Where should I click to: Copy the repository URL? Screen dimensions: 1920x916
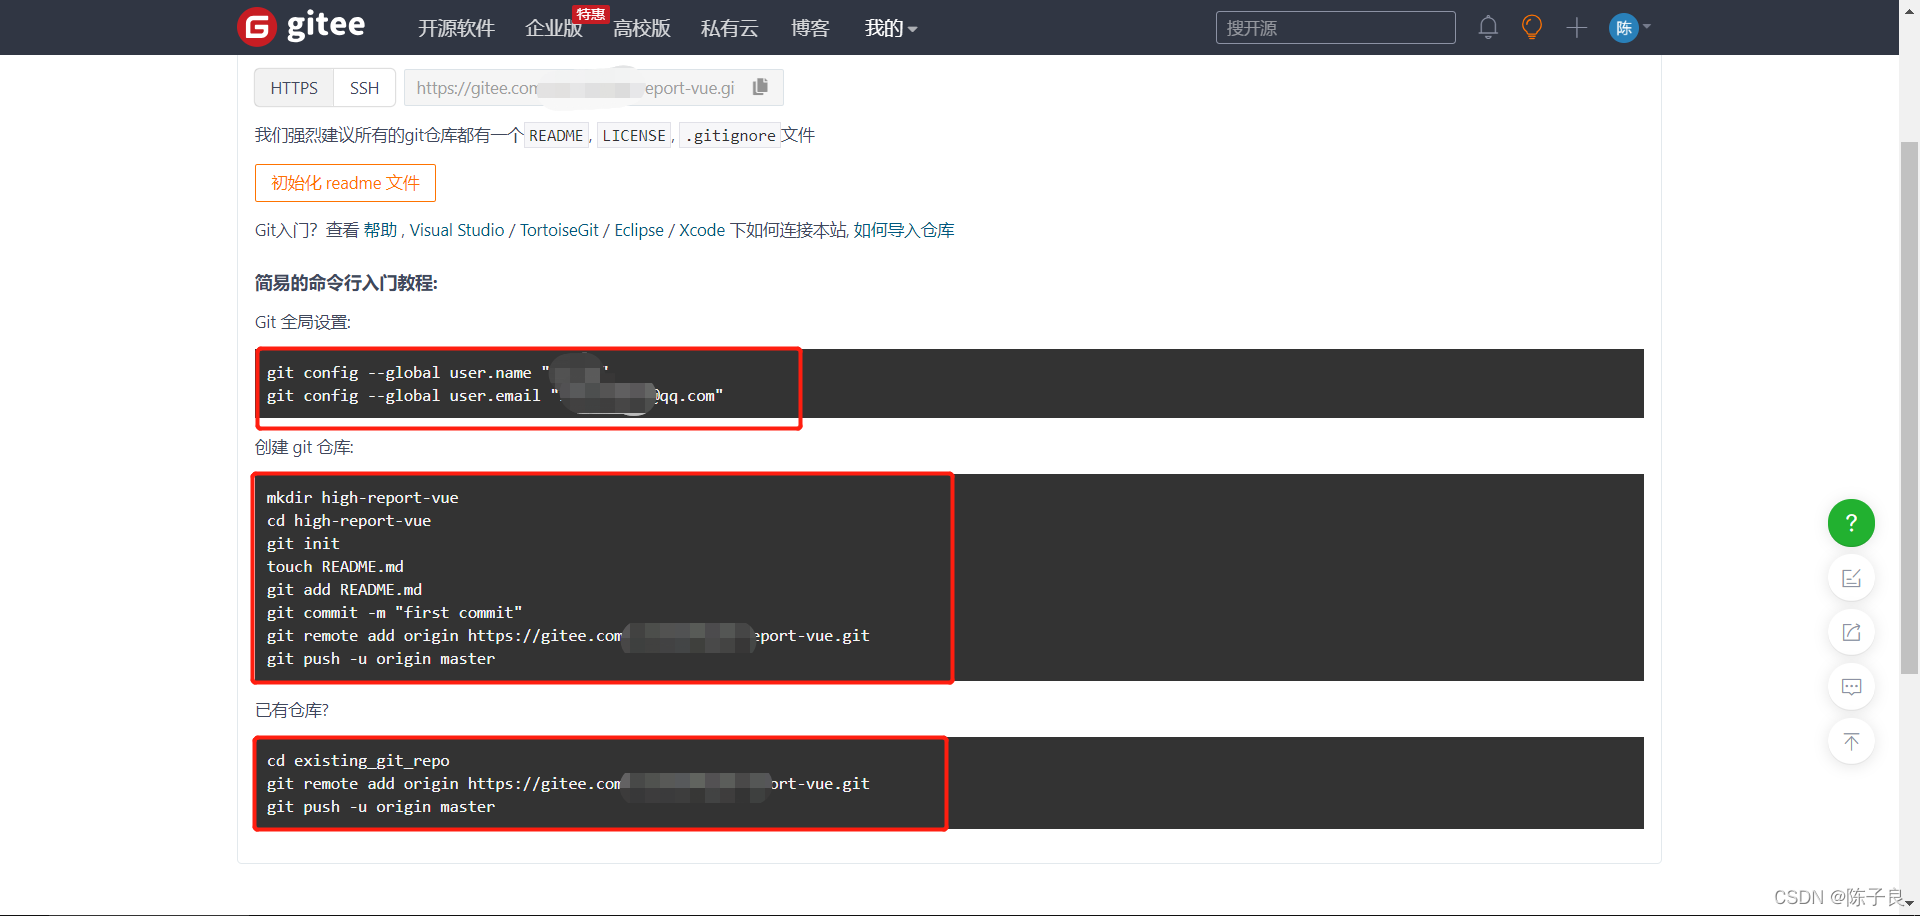tap(760, 87)
